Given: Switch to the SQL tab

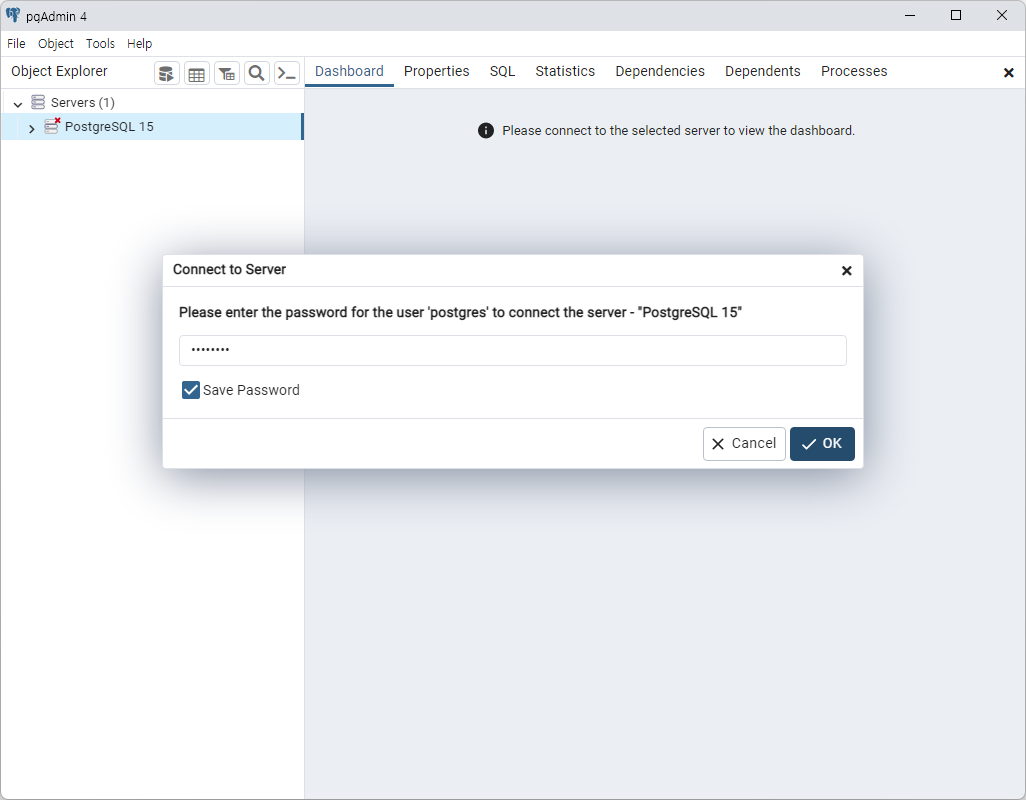Looking at the screenshot, I should tap(502, 71).
